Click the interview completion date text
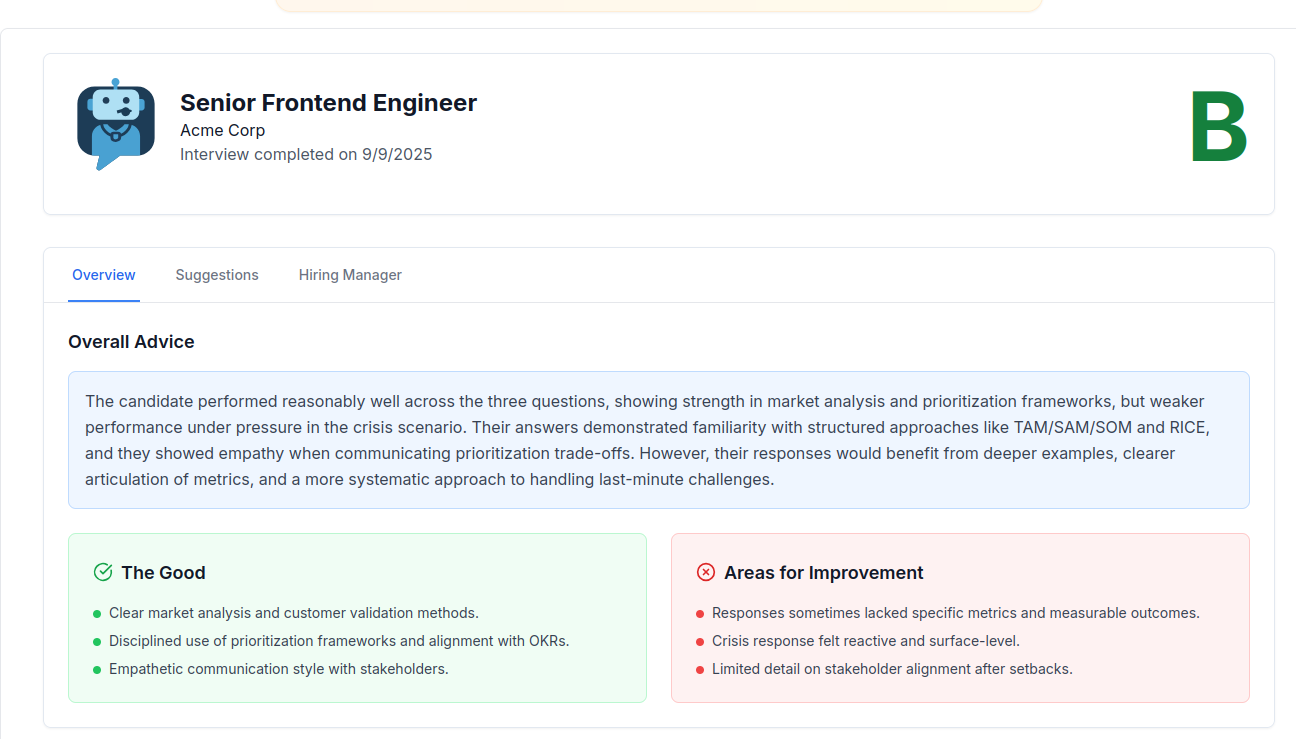Screen dimensions: 1296x739 coord(305,154)
